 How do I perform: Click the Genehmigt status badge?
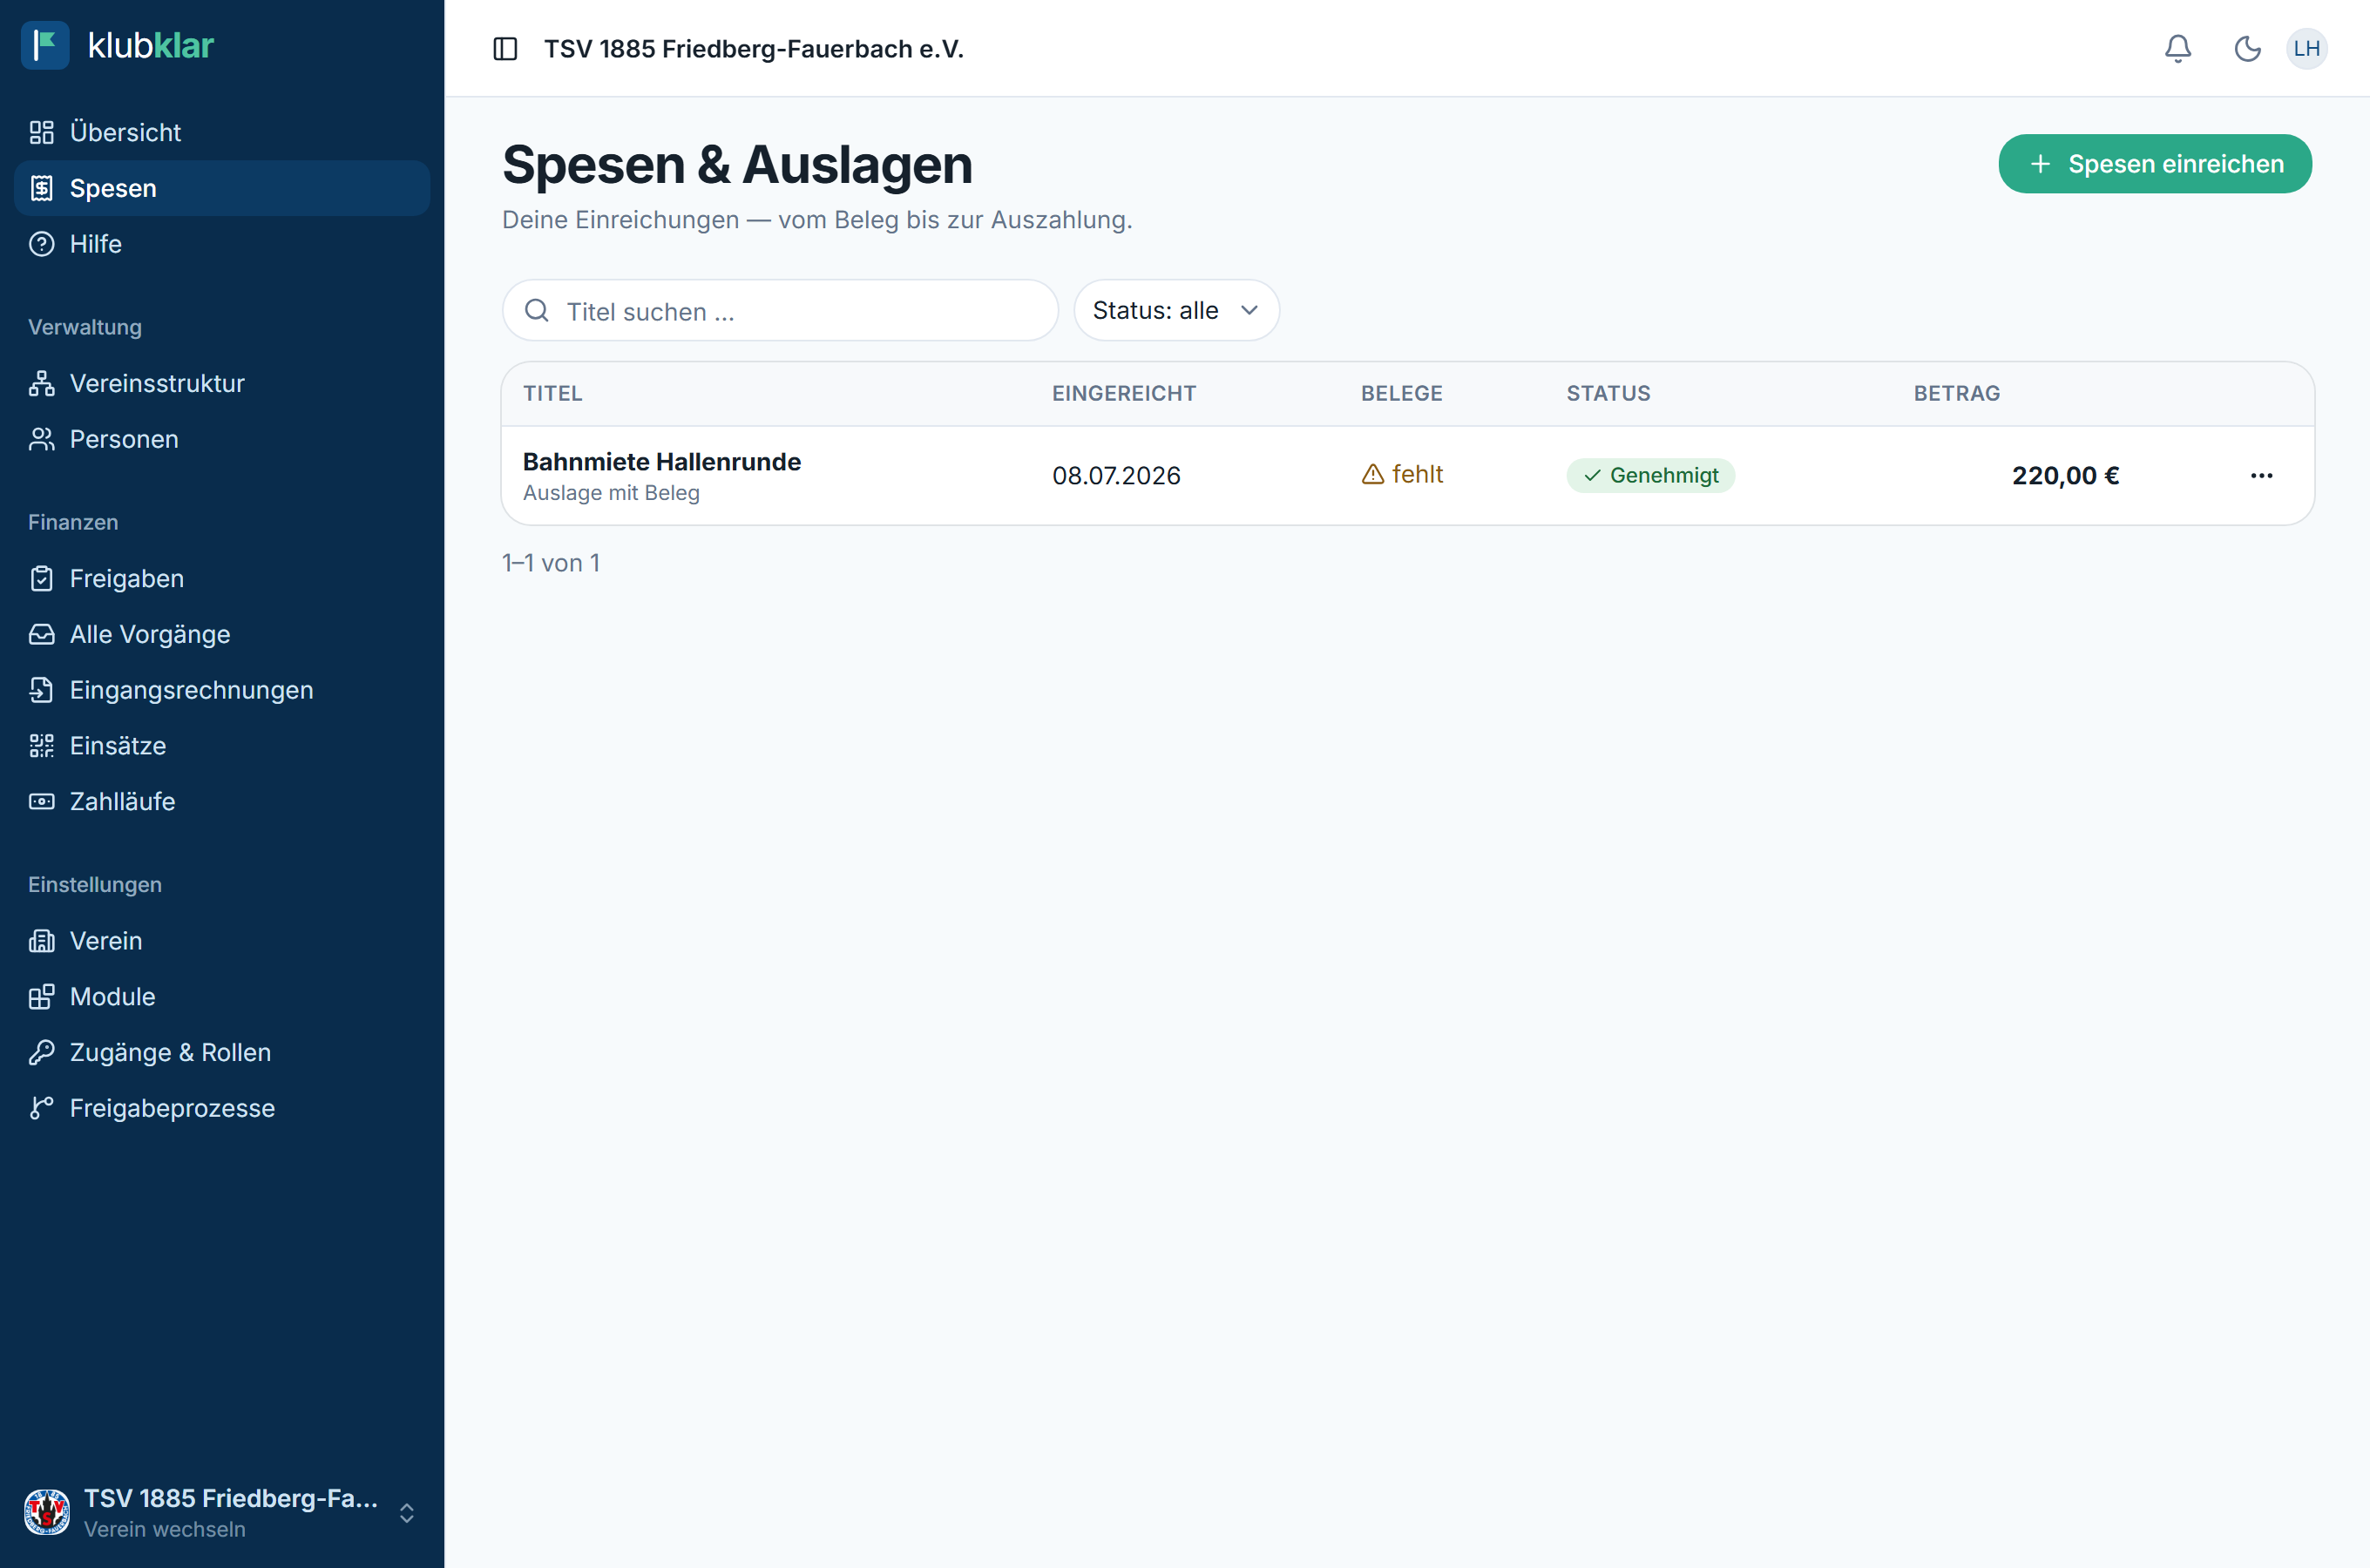[1650, 476]
